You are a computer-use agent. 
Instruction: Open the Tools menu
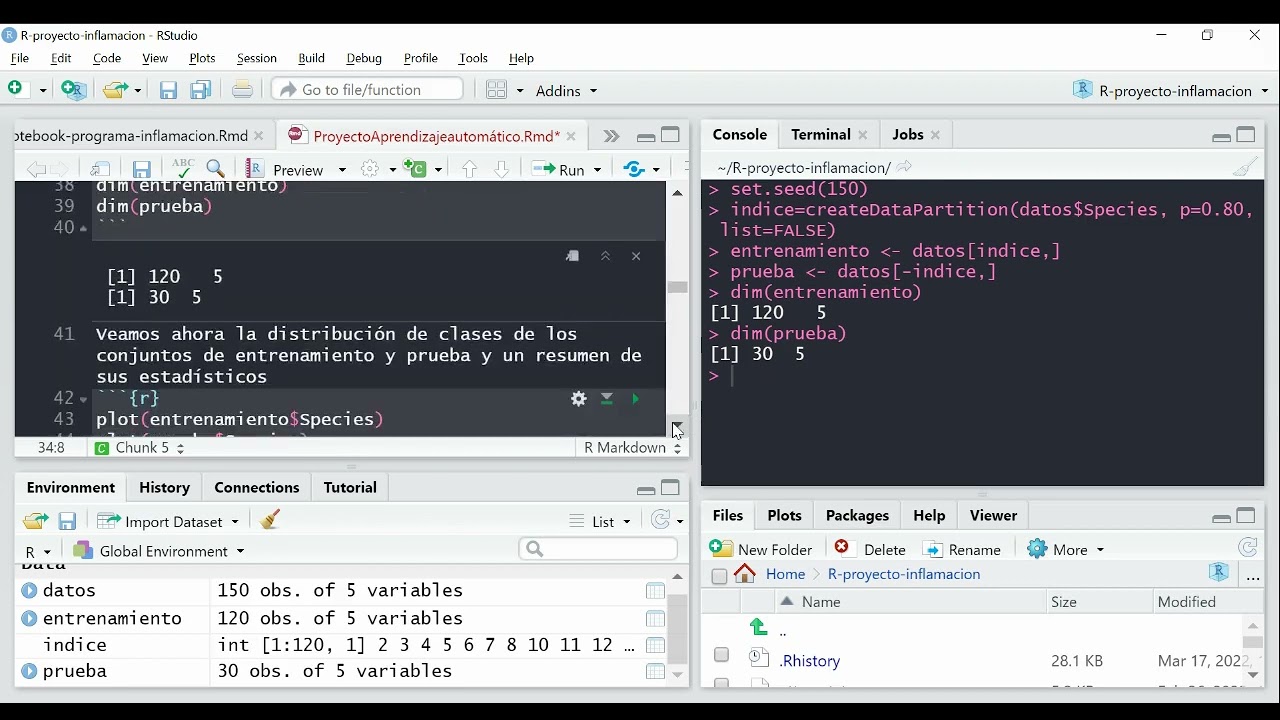[473, 58]
